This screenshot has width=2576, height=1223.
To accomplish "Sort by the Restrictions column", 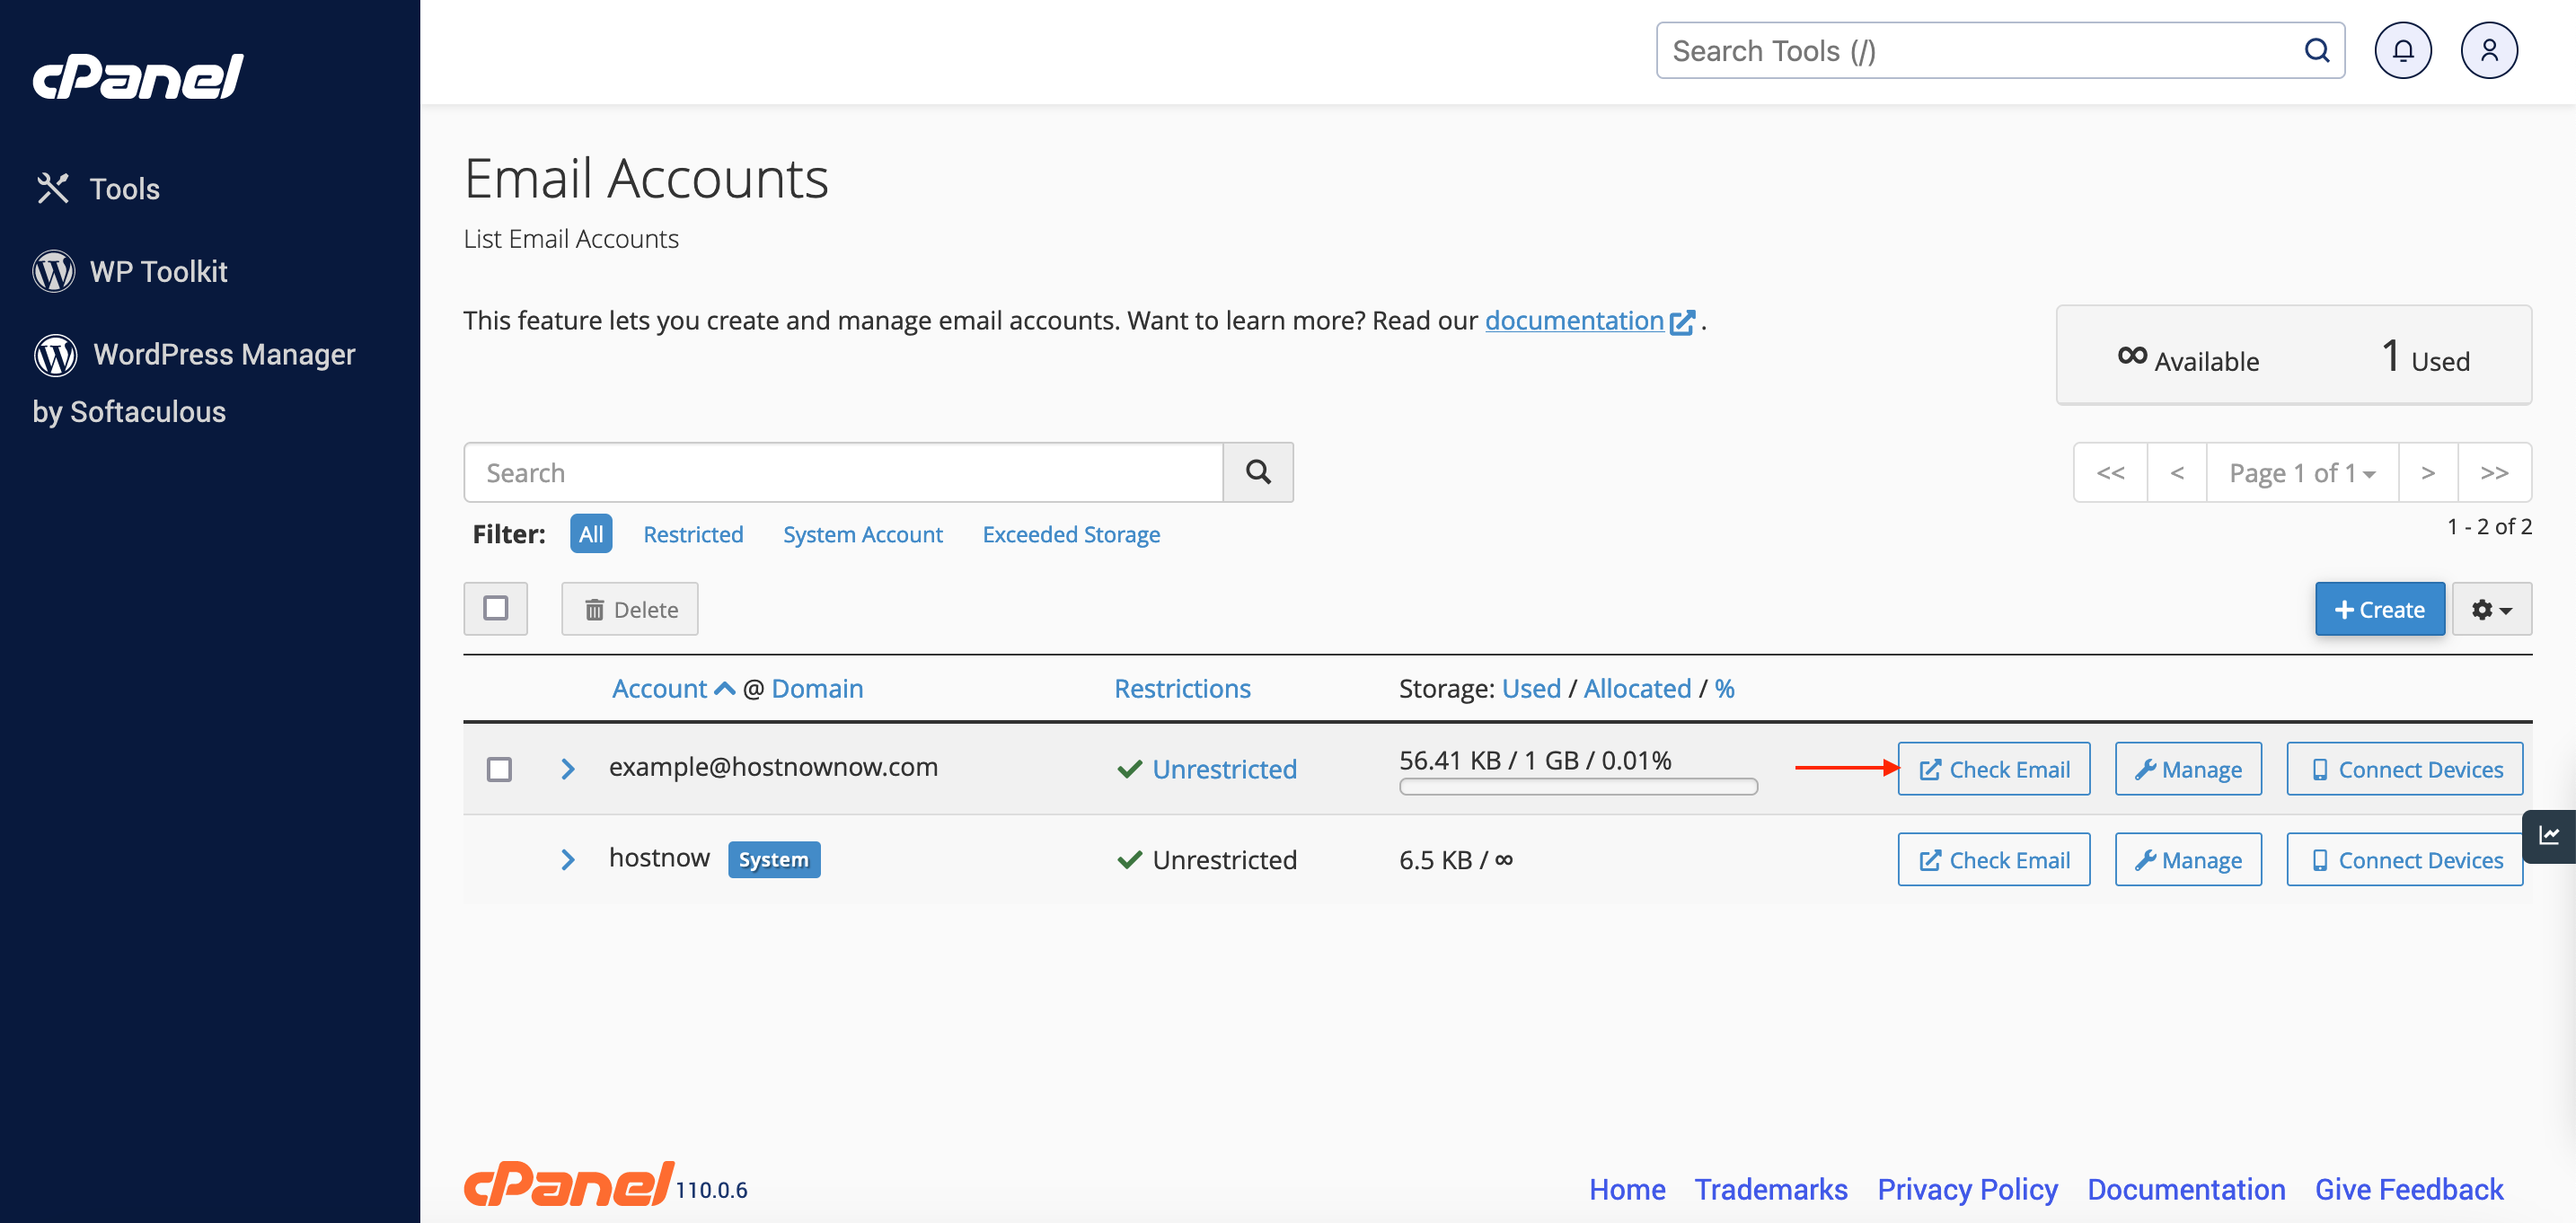I will [x=1182, y=688].
